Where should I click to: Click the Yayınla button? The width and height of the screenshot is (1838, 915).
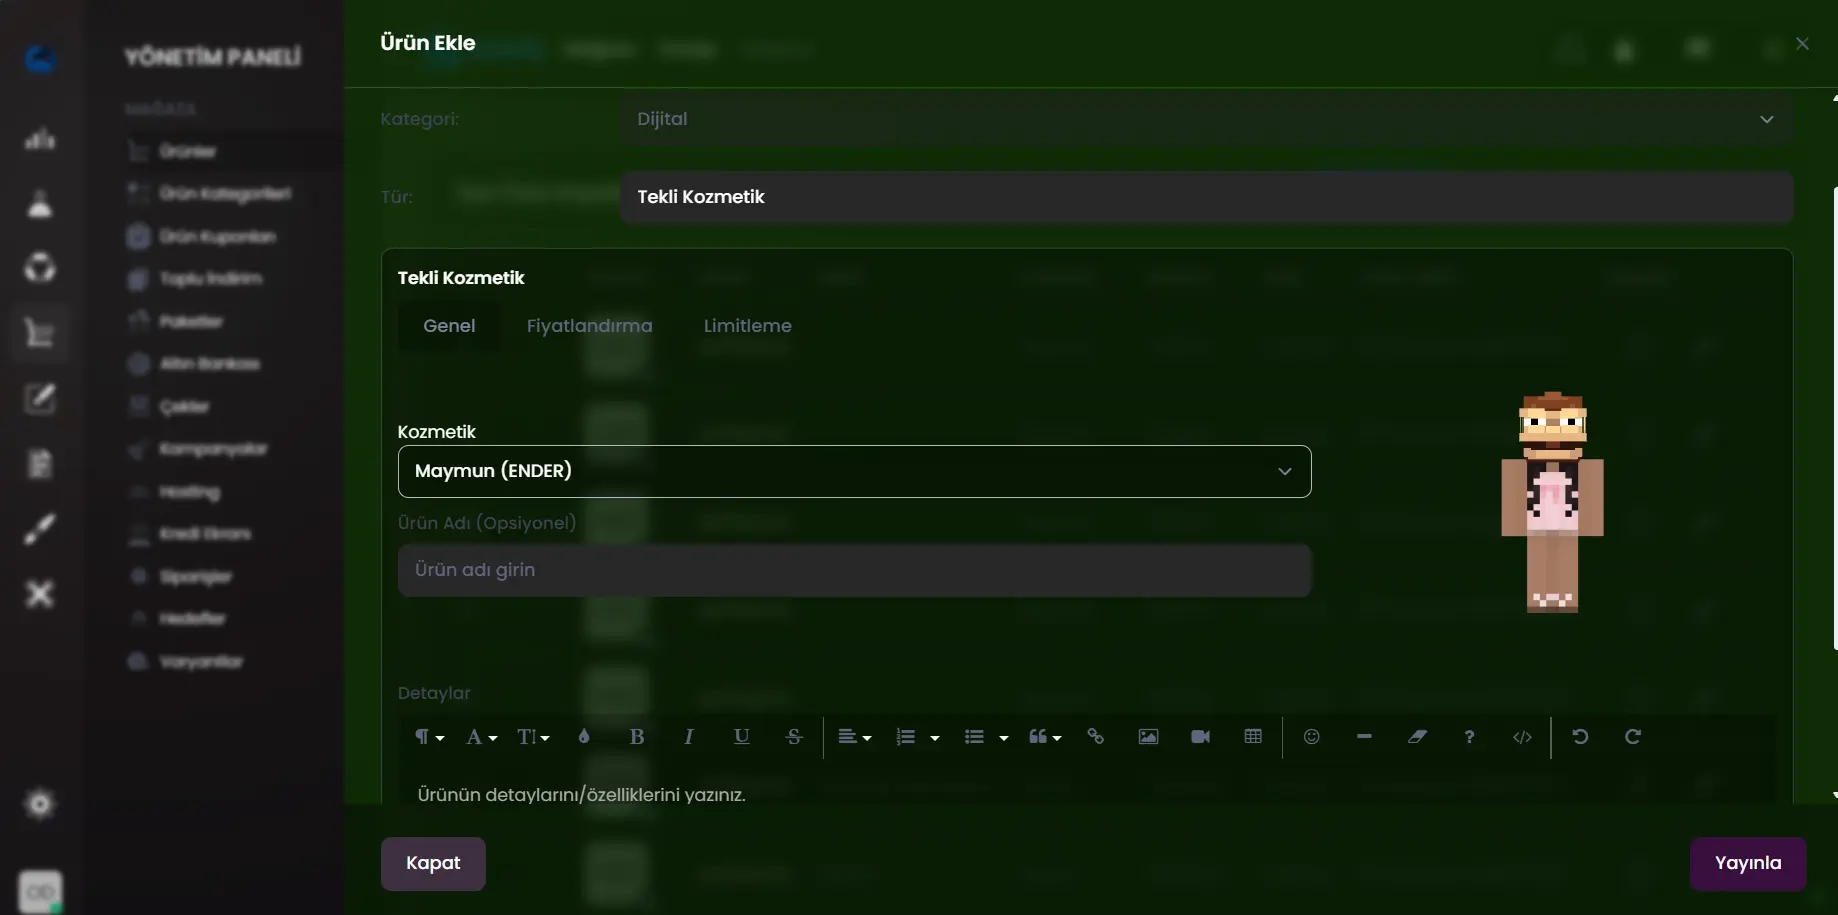1747,863
